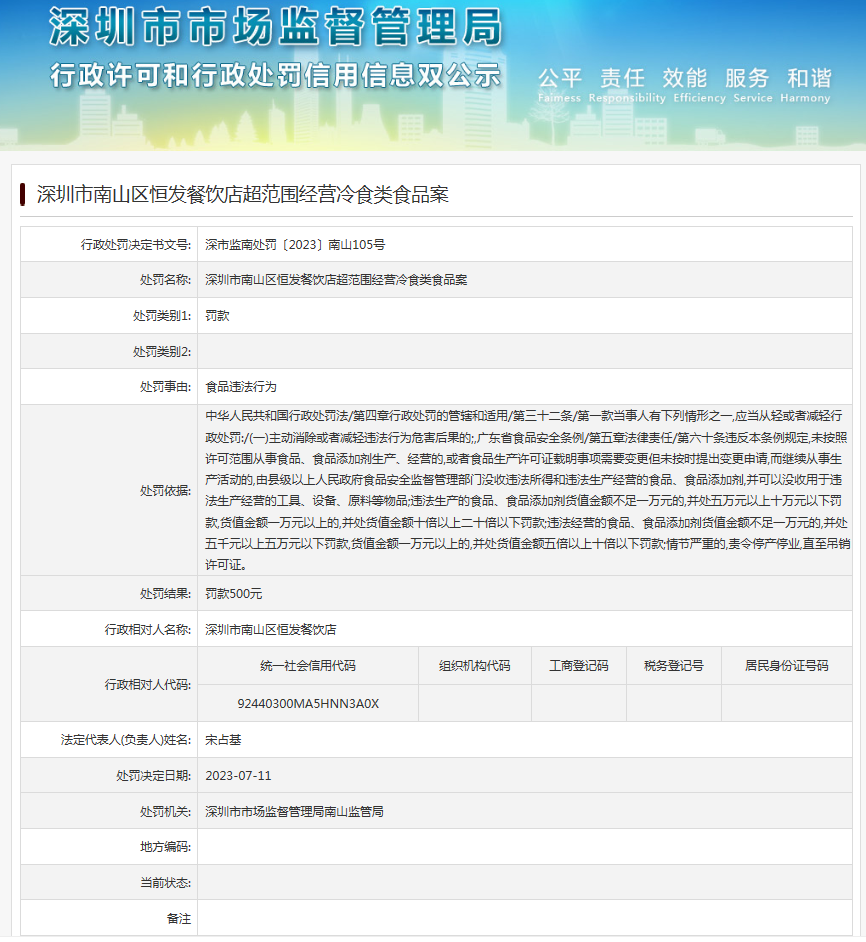Click the 处罚决定日期 label
Screen dimensions: 866x942
point(154,776)
